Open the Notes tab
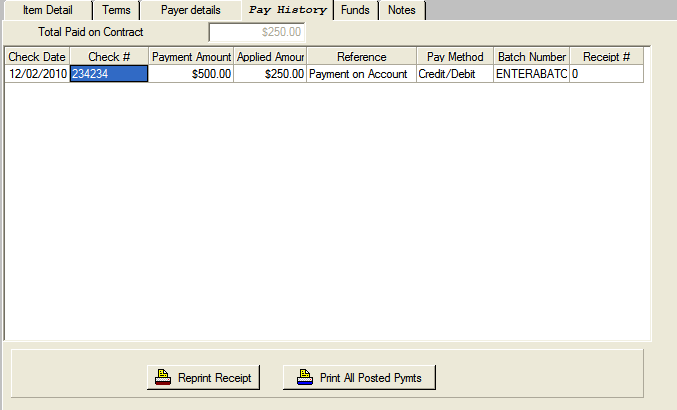 (401, 10)
